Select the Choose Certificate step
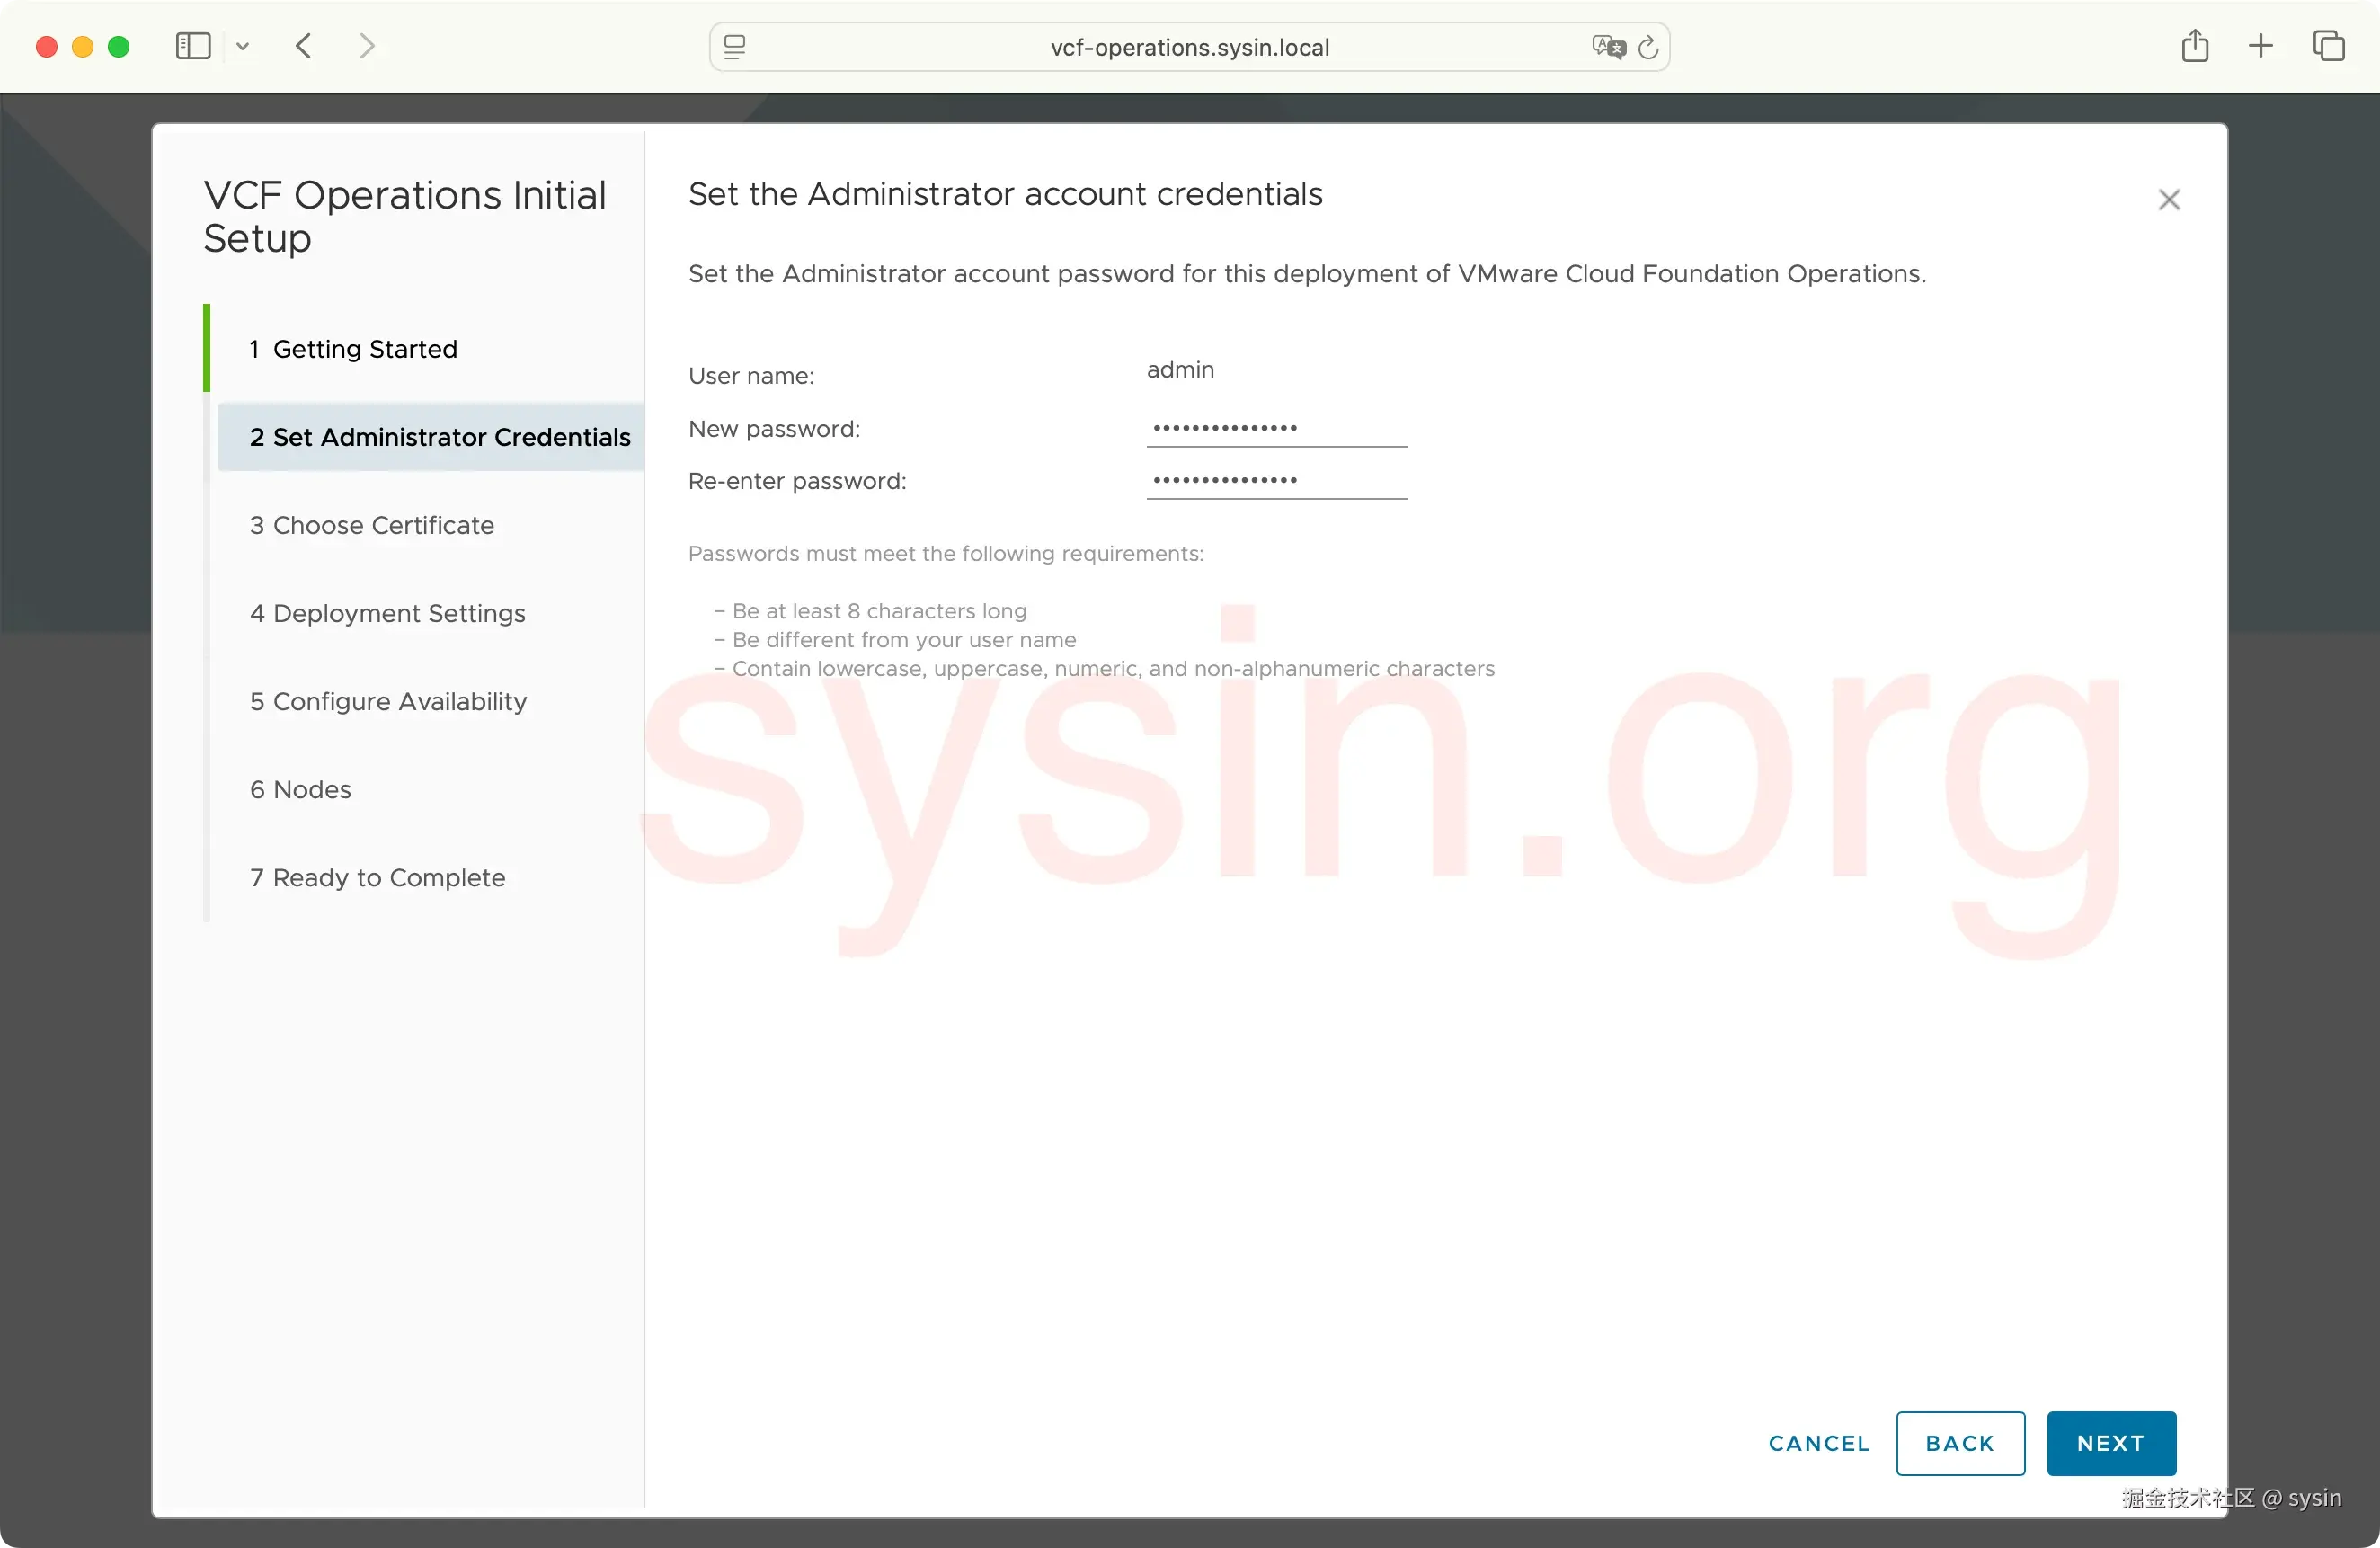Viewport: 2380px width, 1548px height. point(371,525)
